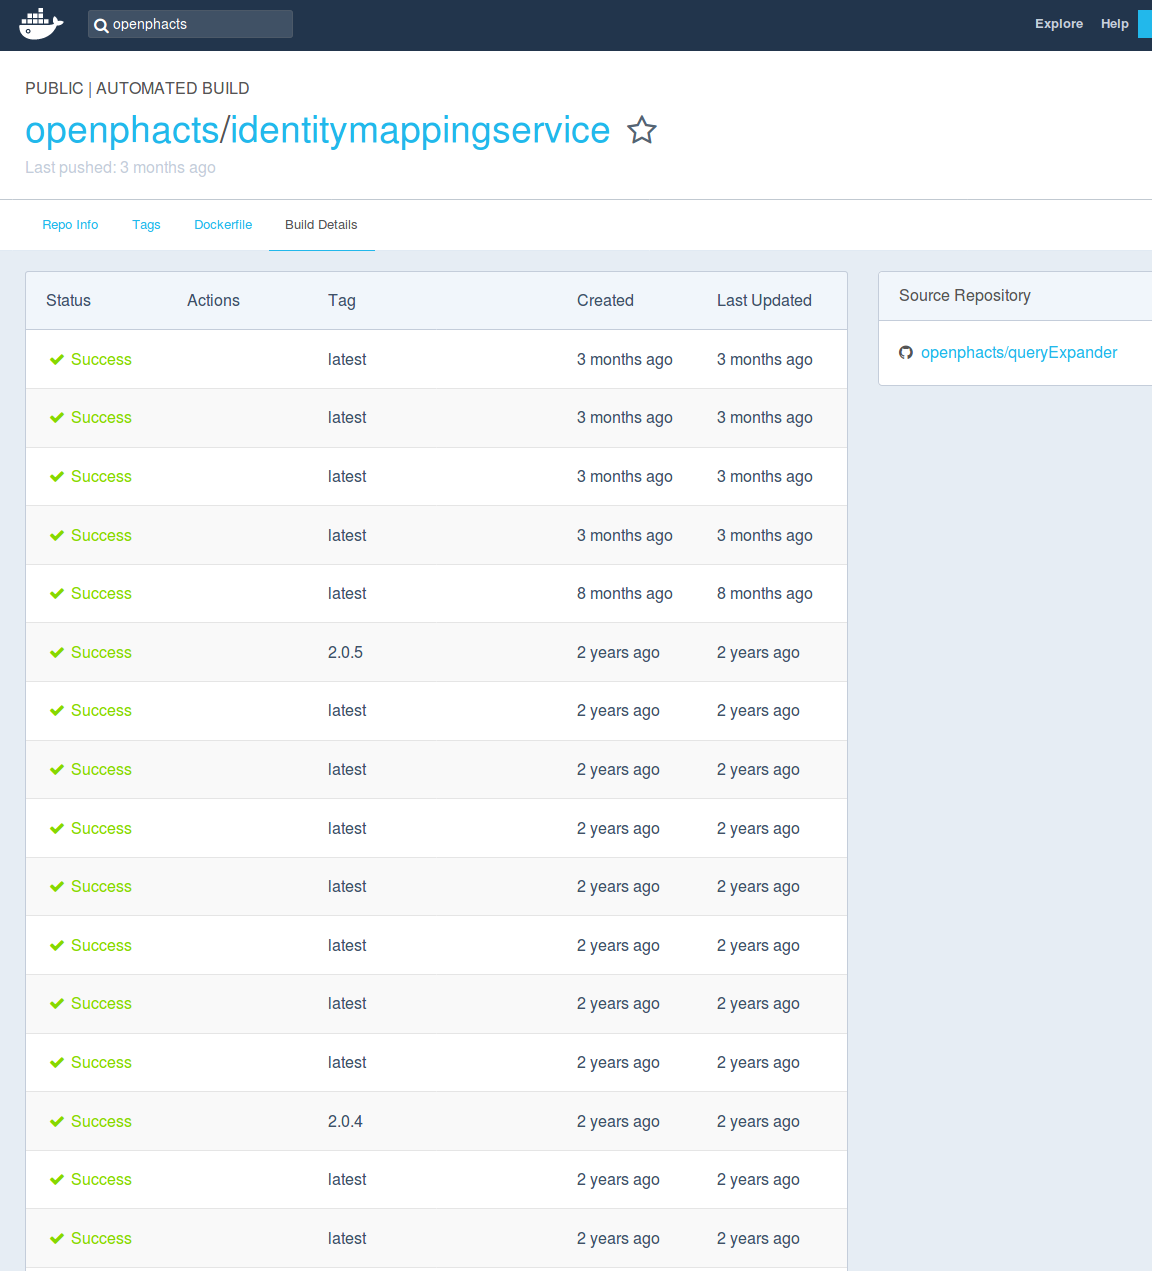
Task: Open the openphacts organization link in title
Action: click(122, 130)
